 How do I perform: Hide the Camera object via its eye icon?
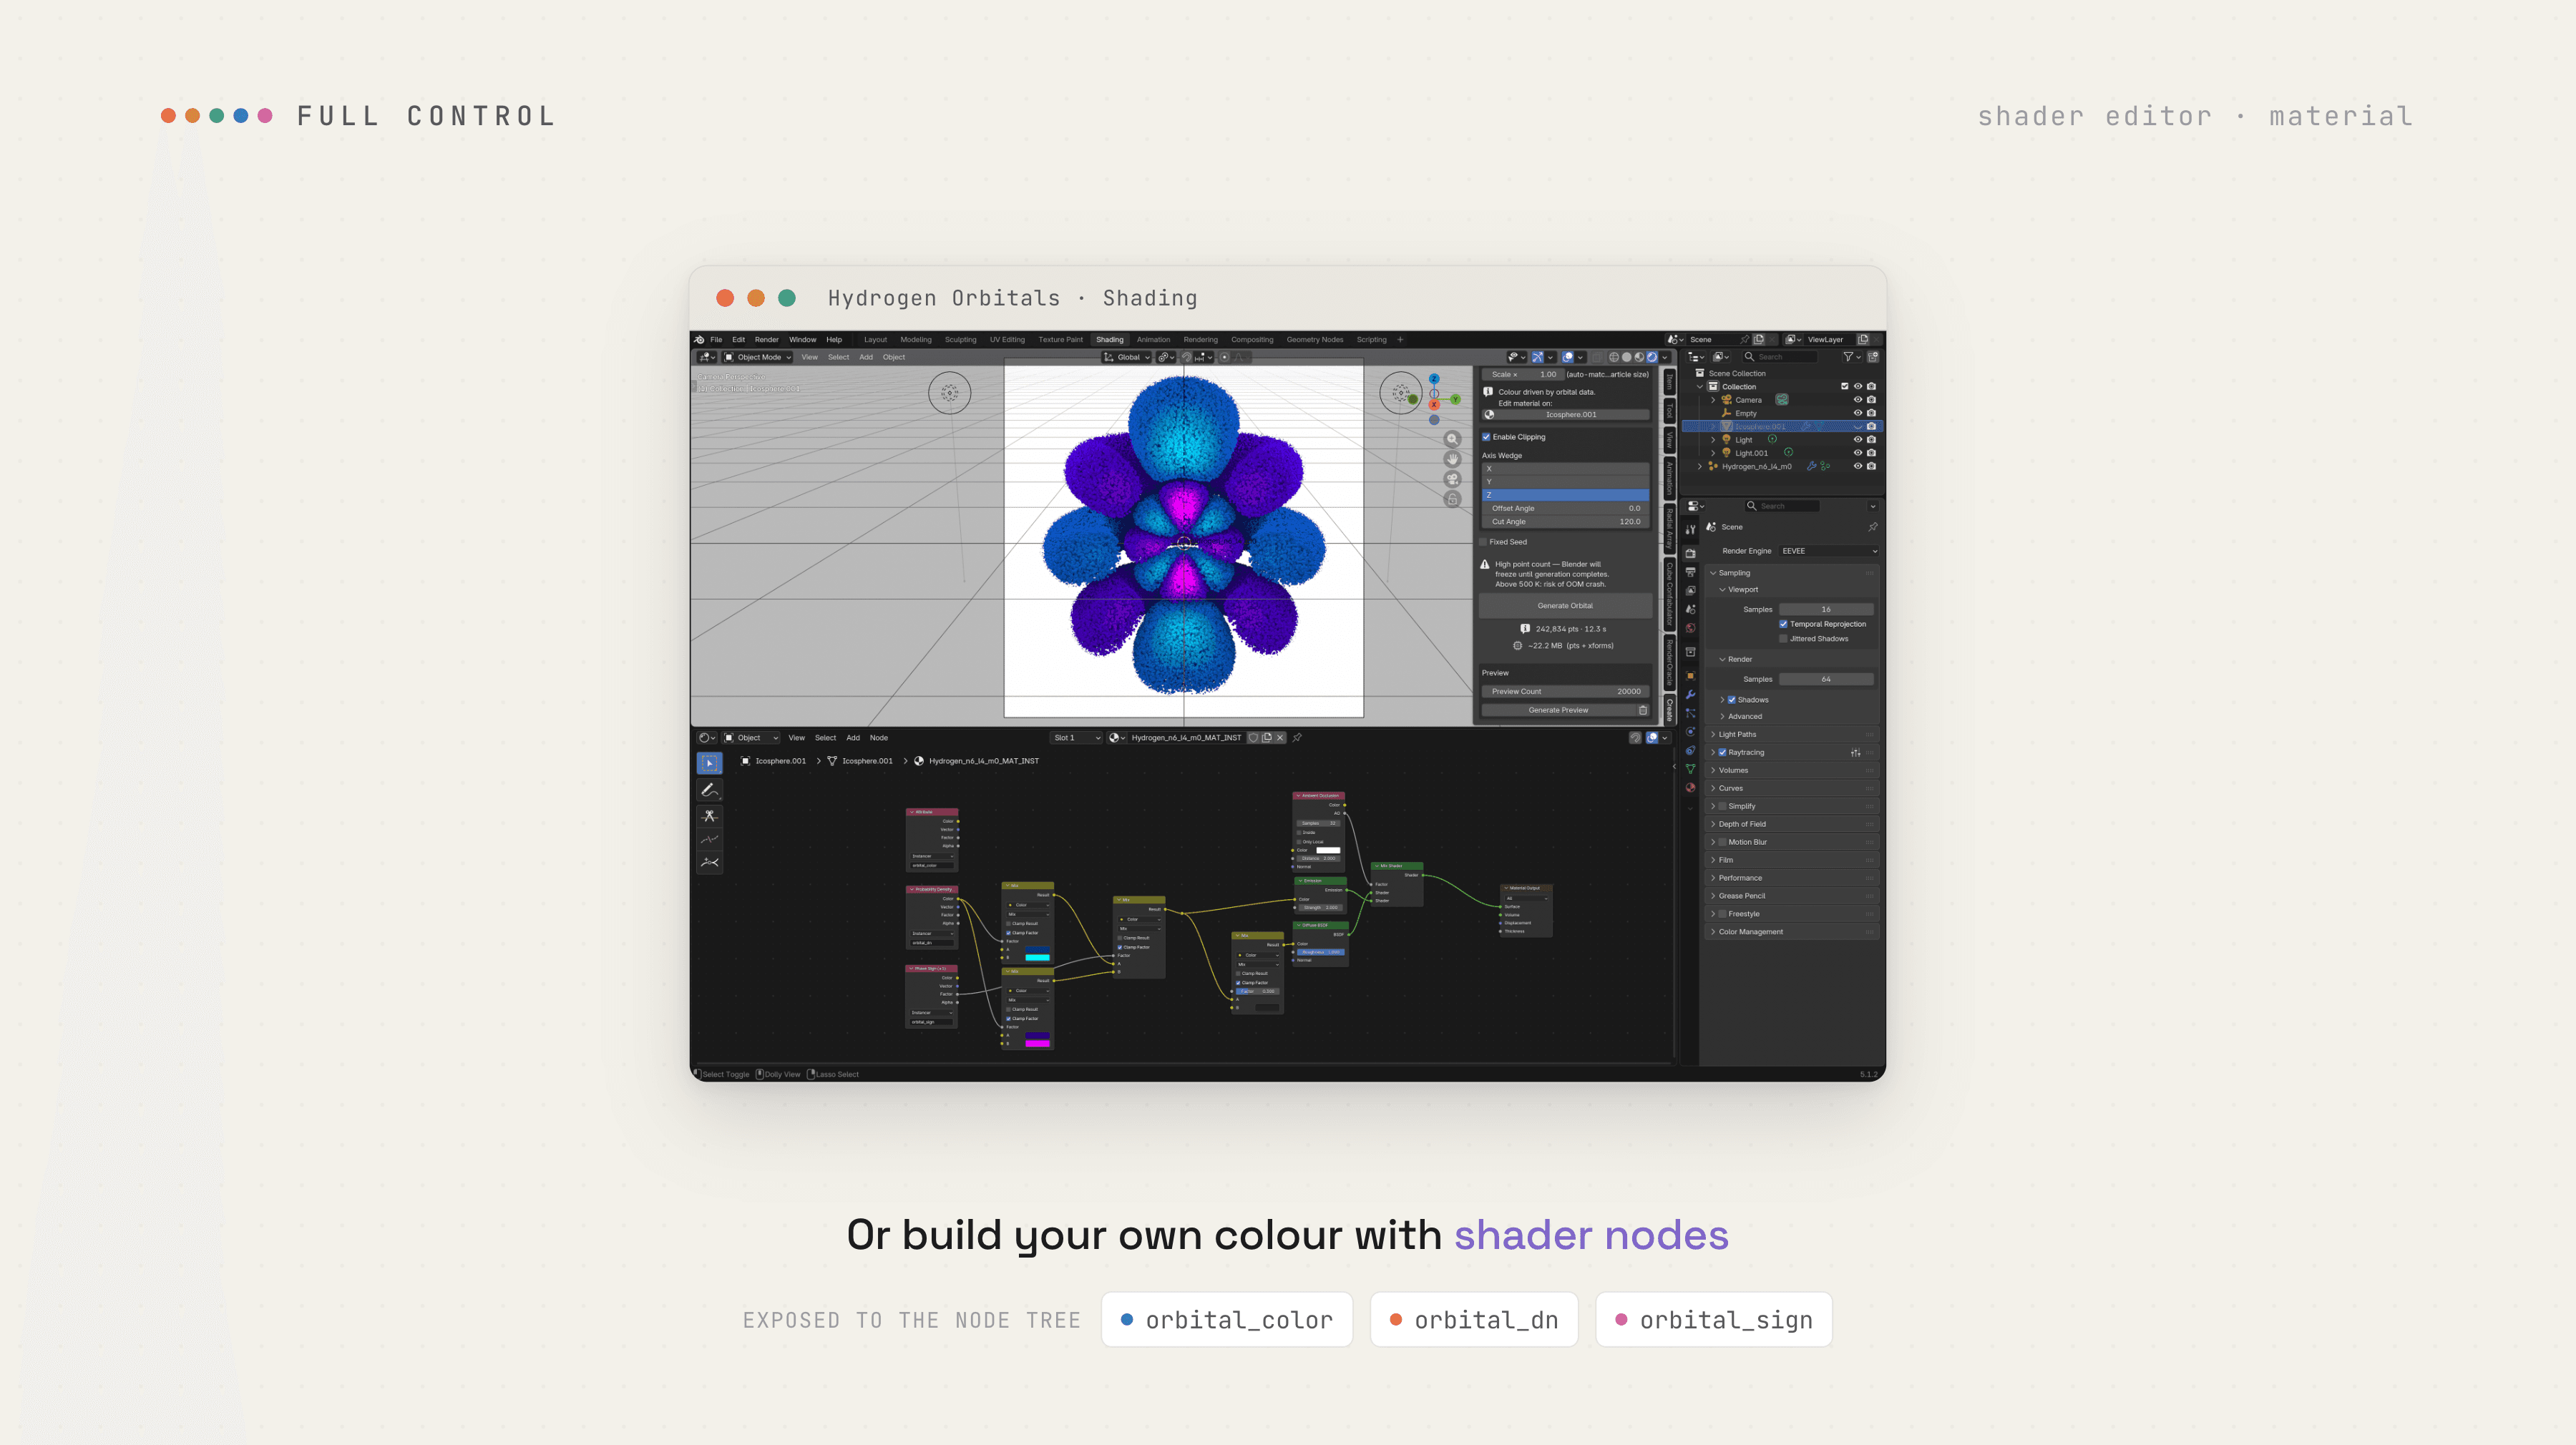(x=1858, y=400)
